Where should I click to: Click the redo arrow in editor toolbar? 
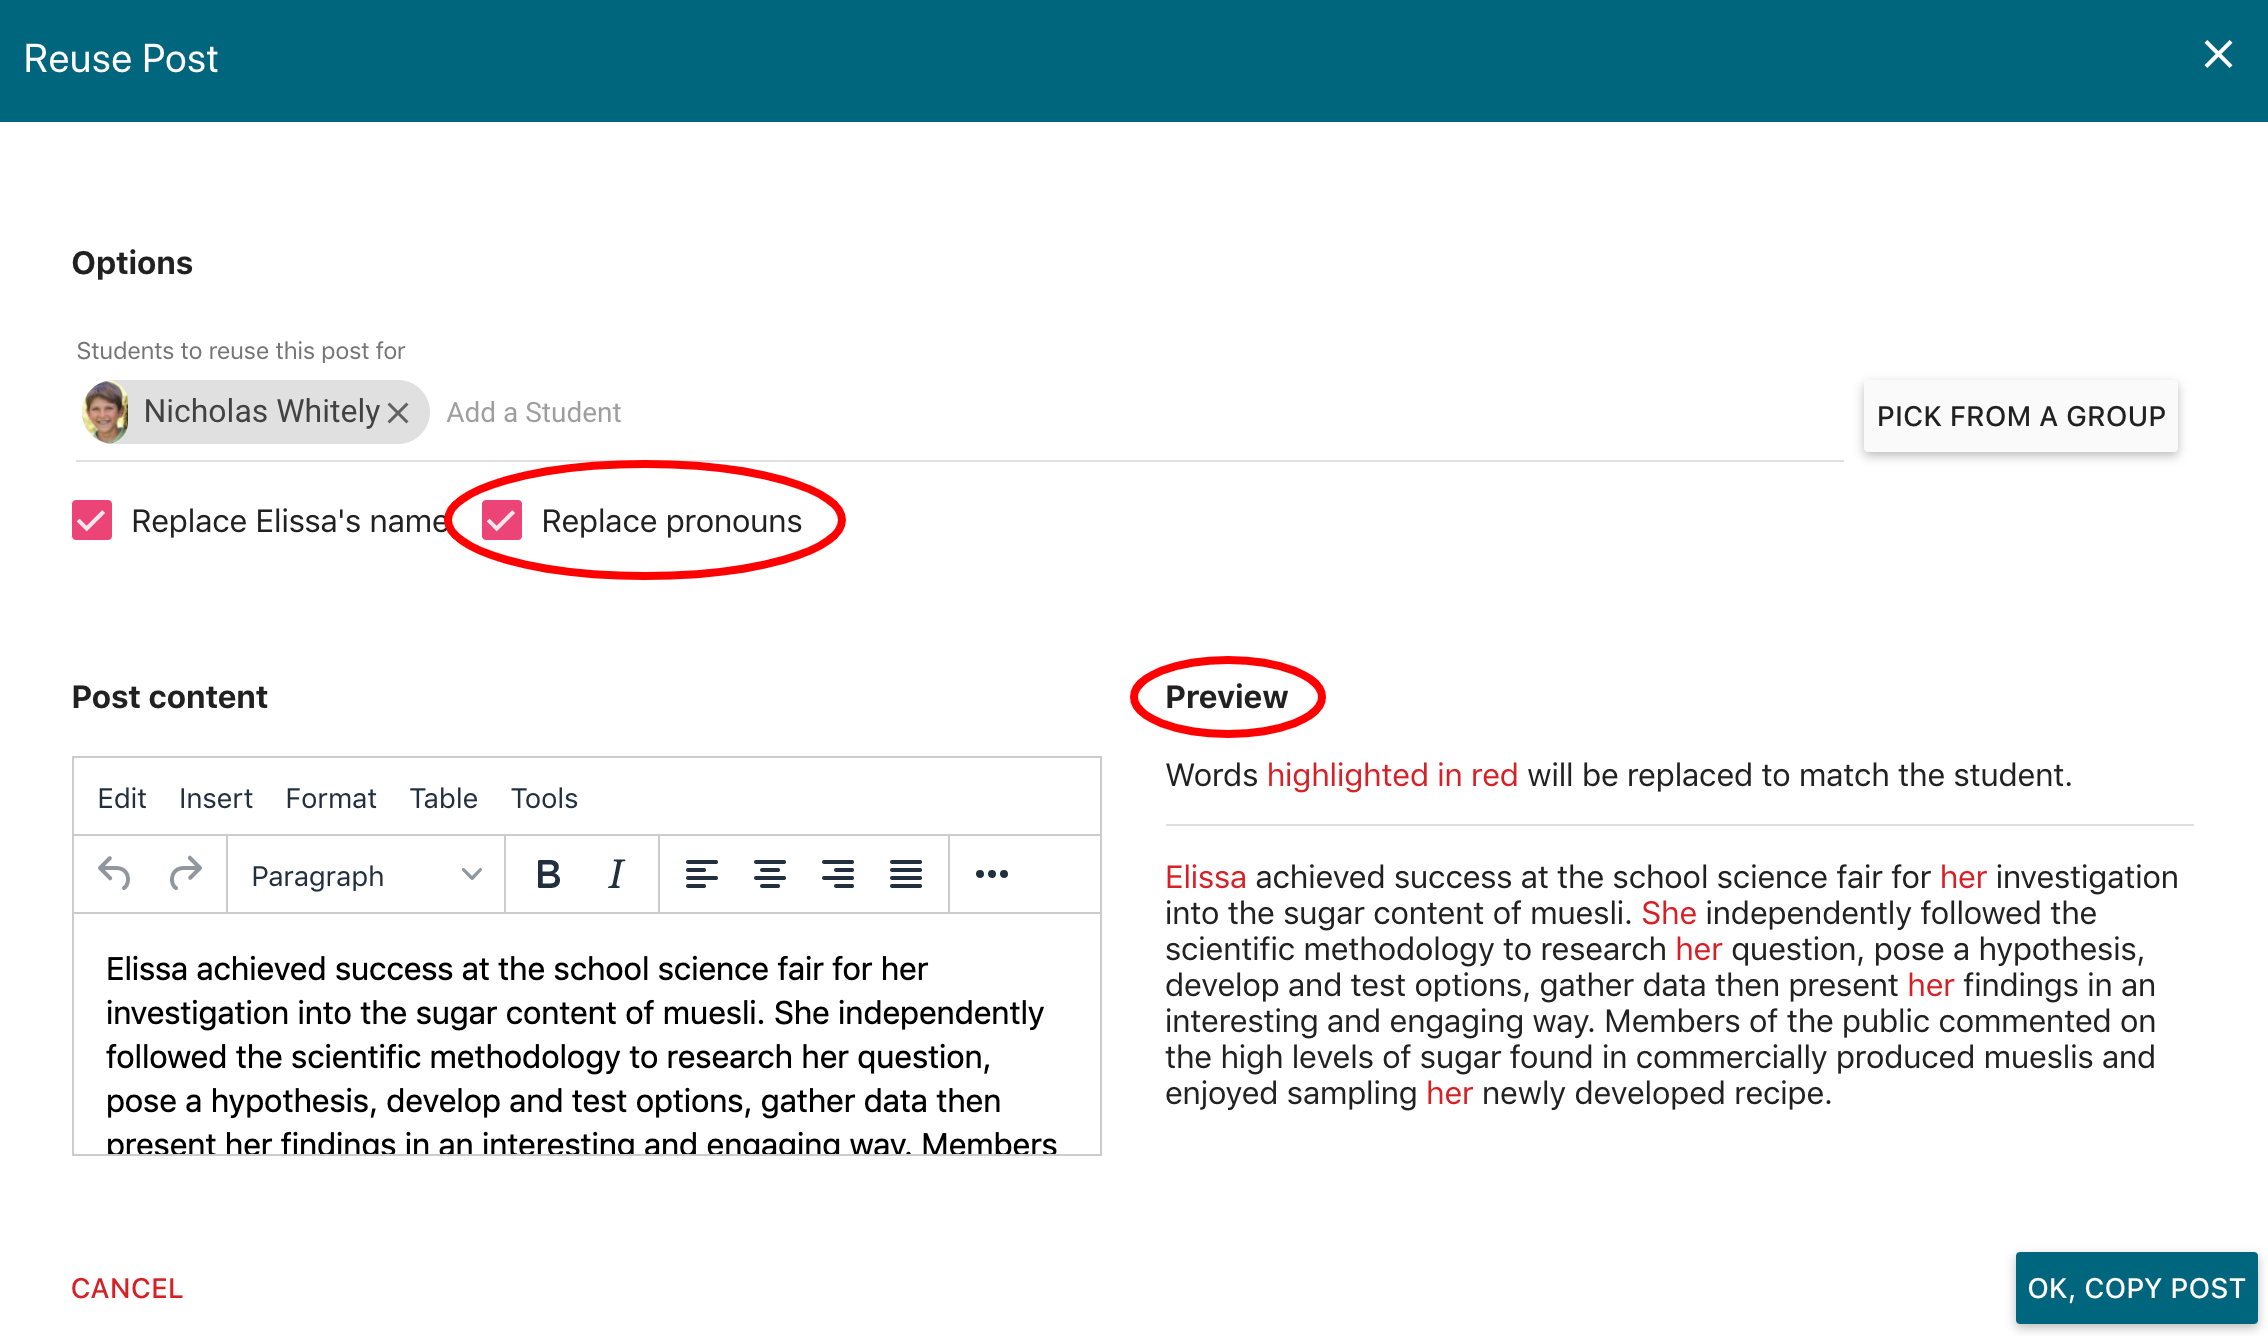coord(185,875)
